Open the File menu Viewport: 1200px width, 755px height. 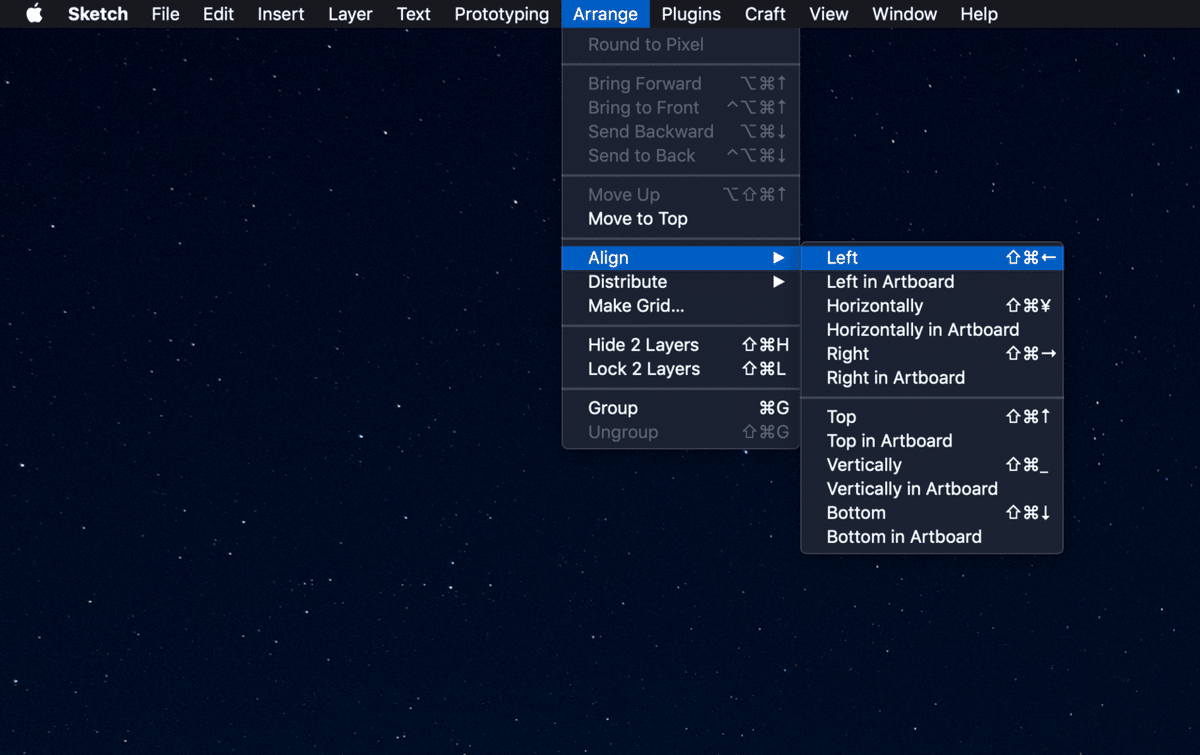point(166,14)
